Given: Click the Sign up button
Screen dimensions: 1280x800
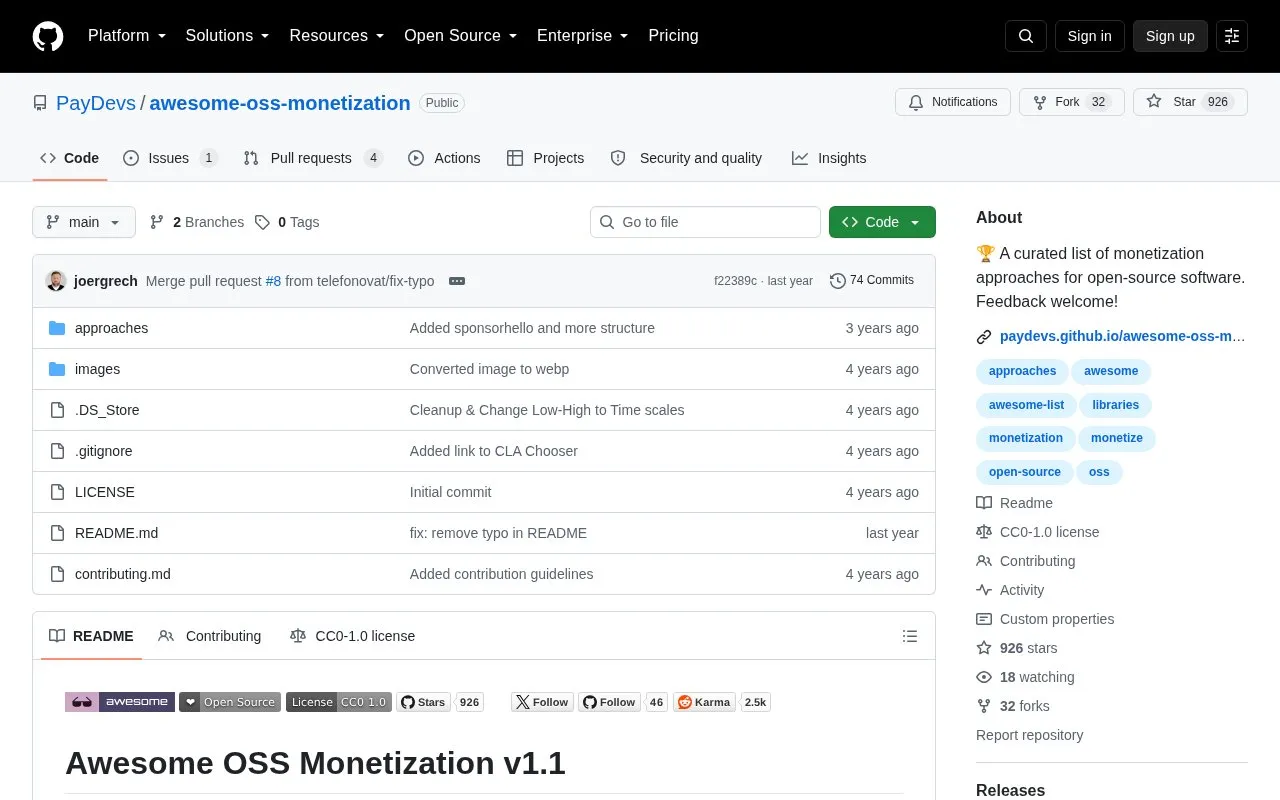Looking at the screenshot, I should pyautogui.click(x=1170, y=36).
